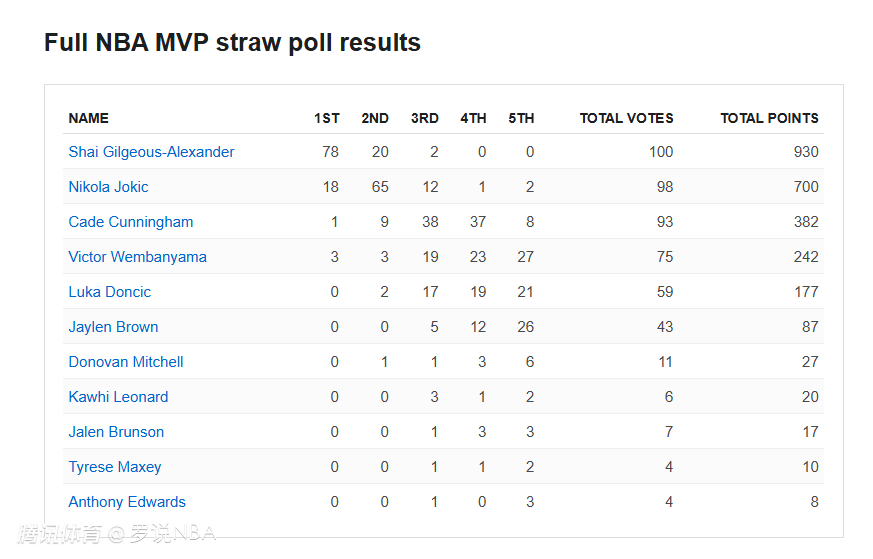This screenshot has height=559, width=873.
Task: Select the Victor Wembanyama link
Action: pyautogui.click(x=137, y=257)
